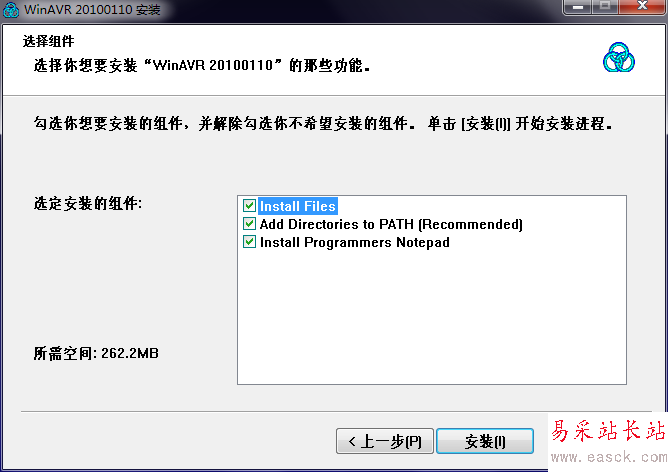The image size is (668, 472).
Task: Click the 易采站长站 watermark text
Action: (x=608, y=430)
